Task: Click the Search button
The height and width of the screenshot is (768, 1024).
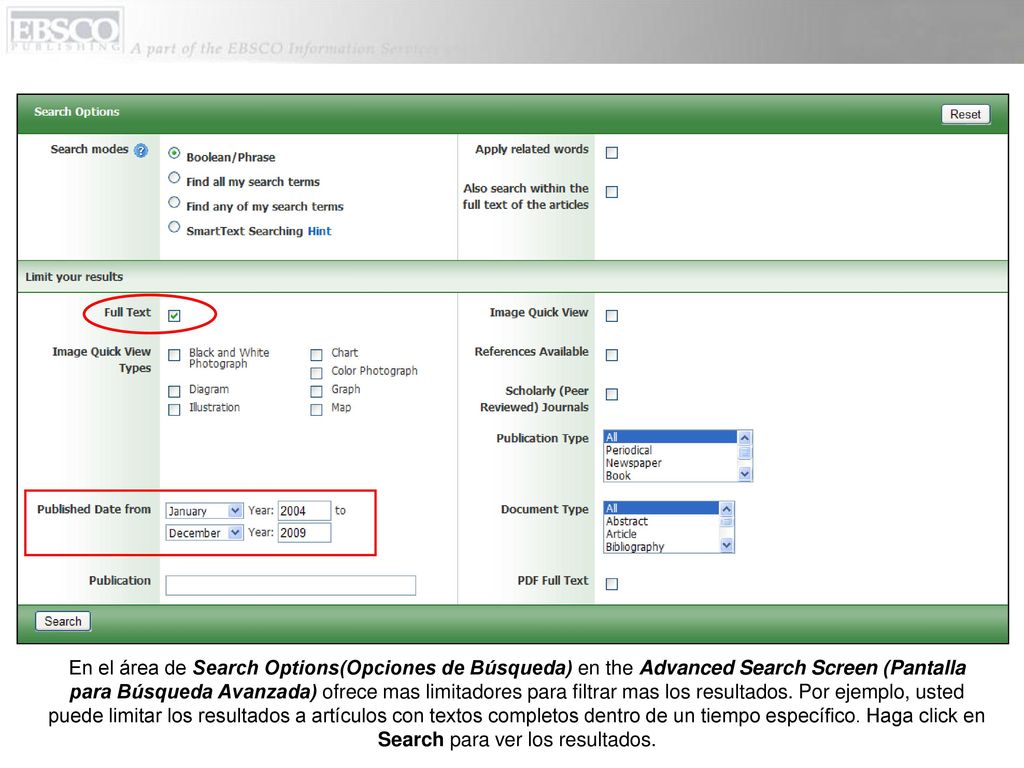Action: click(63, 622)
